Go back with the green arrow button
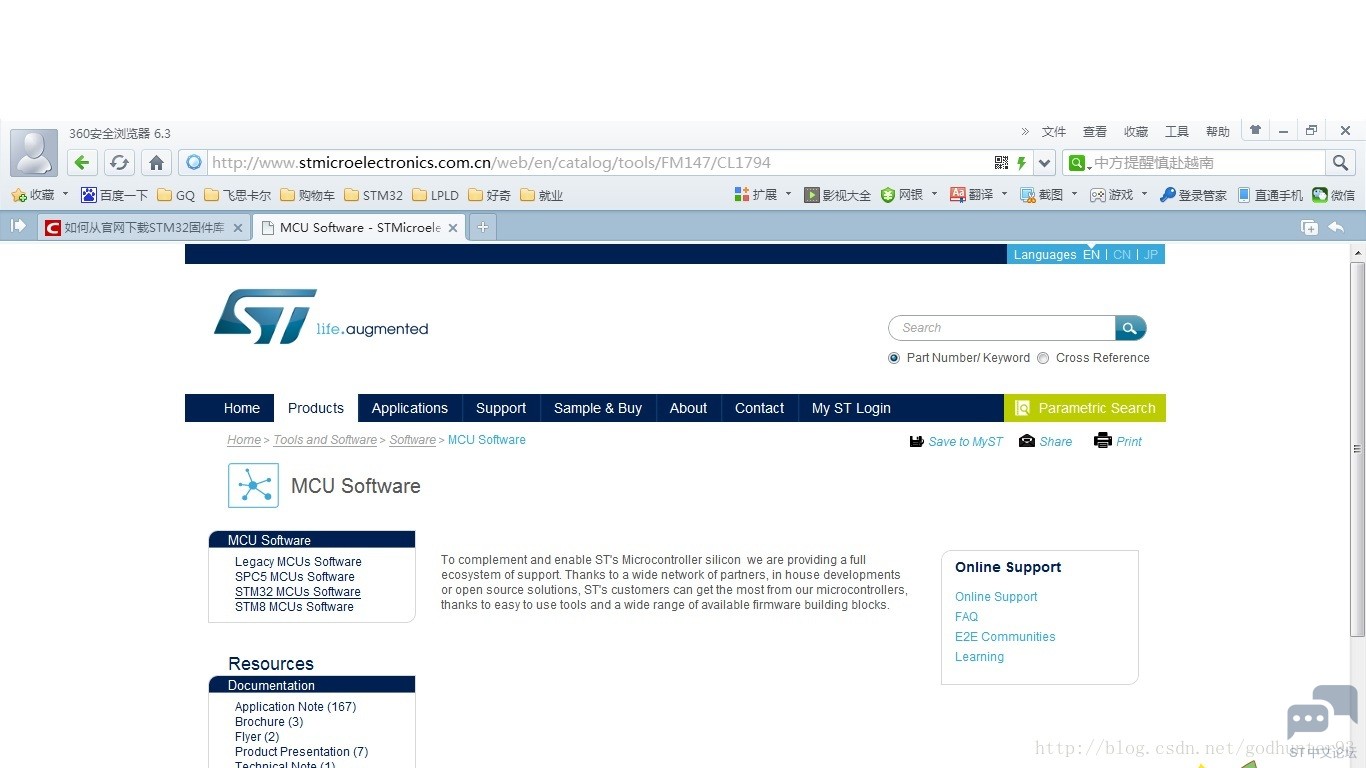The height and width of the screenshot is (768, 1366). tap(82, 163)
